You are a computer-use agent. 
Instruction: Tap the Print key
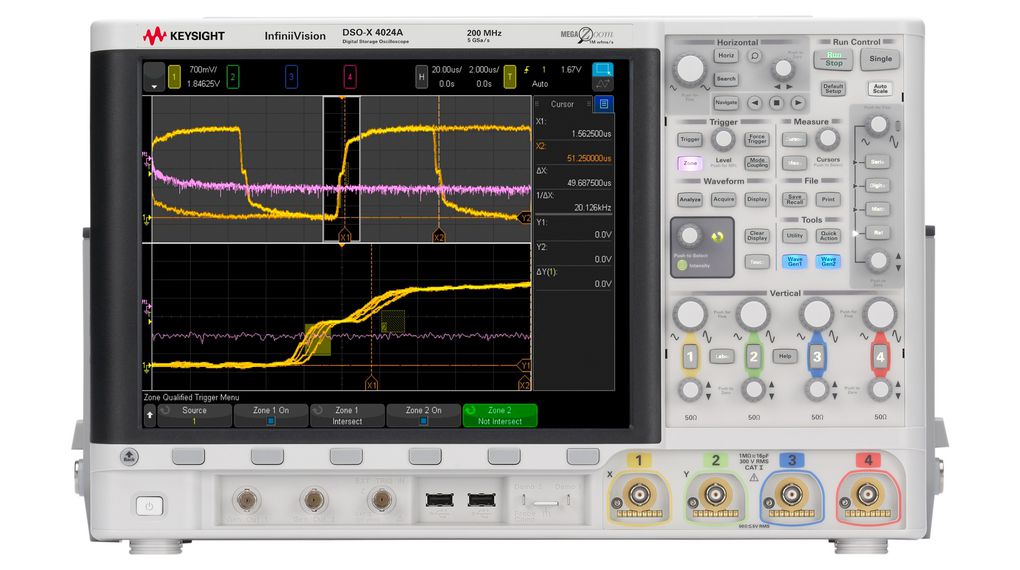pos(828,199)
